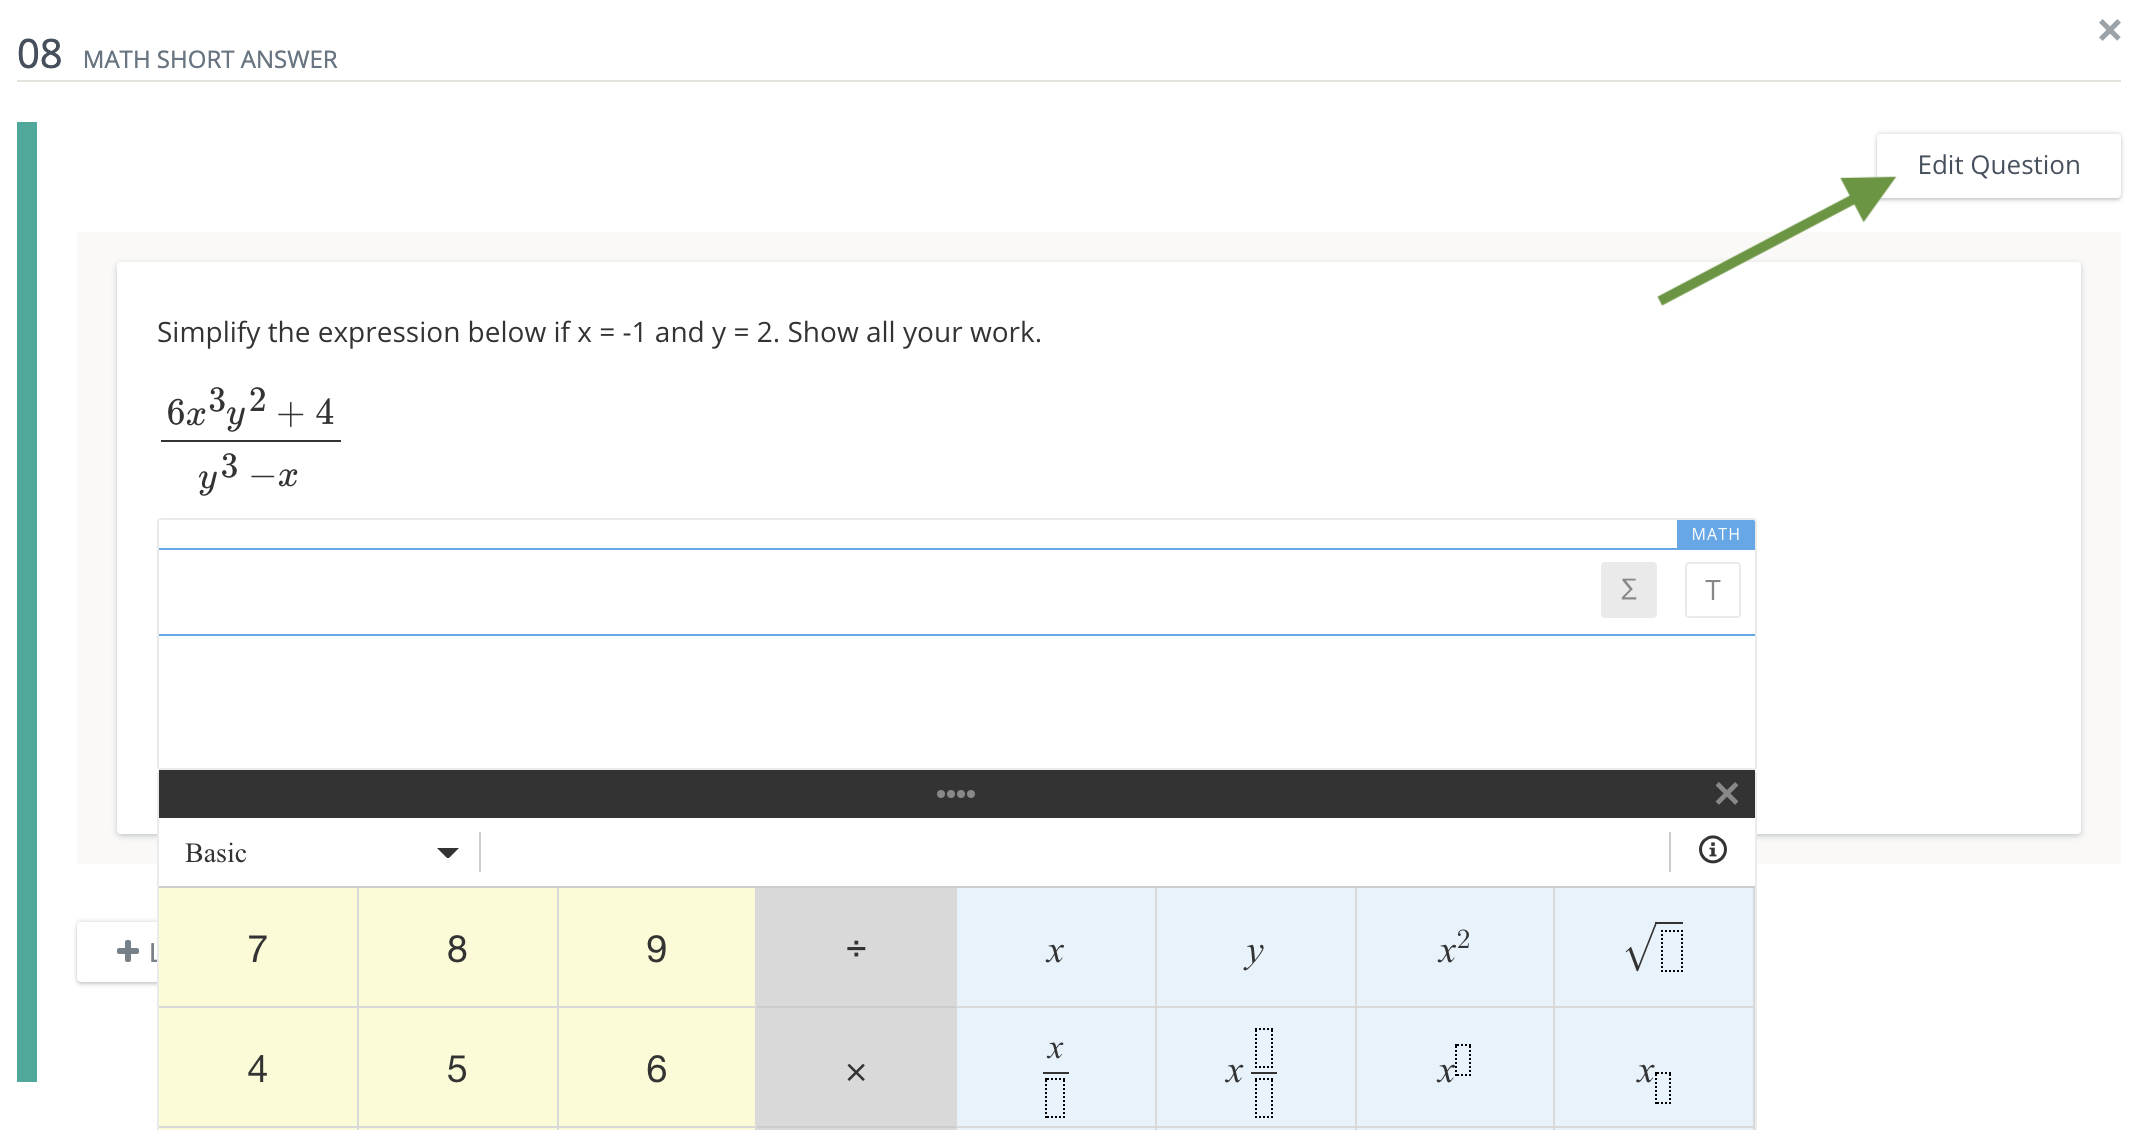
Task: Insert an x squared exponent from the keypad
Action: click(x=1455, y=947)
